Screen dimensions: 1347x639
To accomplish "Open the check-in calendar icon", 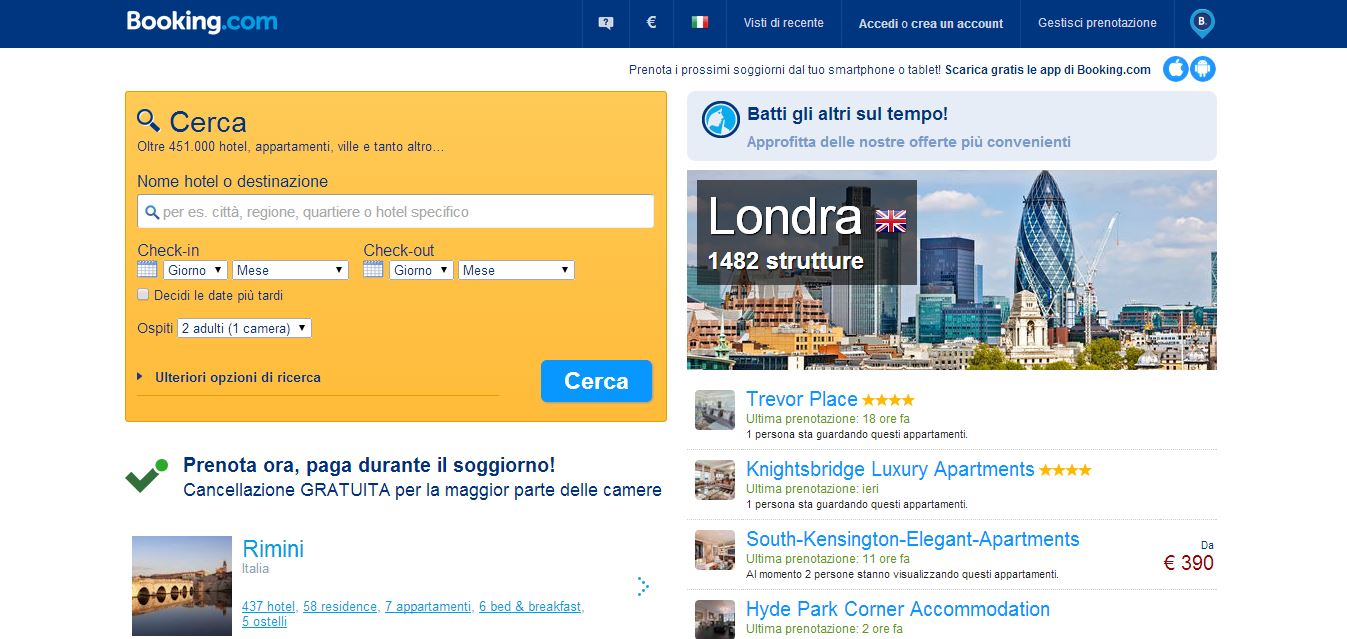I will coord(147,269).
